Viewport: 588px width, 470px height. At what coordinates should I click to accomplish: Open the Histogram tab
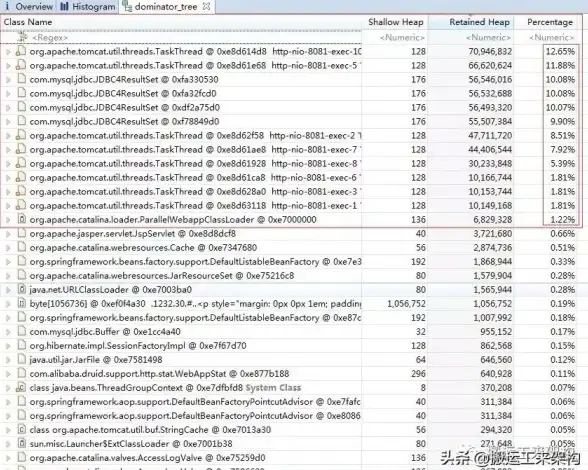(x=88, y=6)
